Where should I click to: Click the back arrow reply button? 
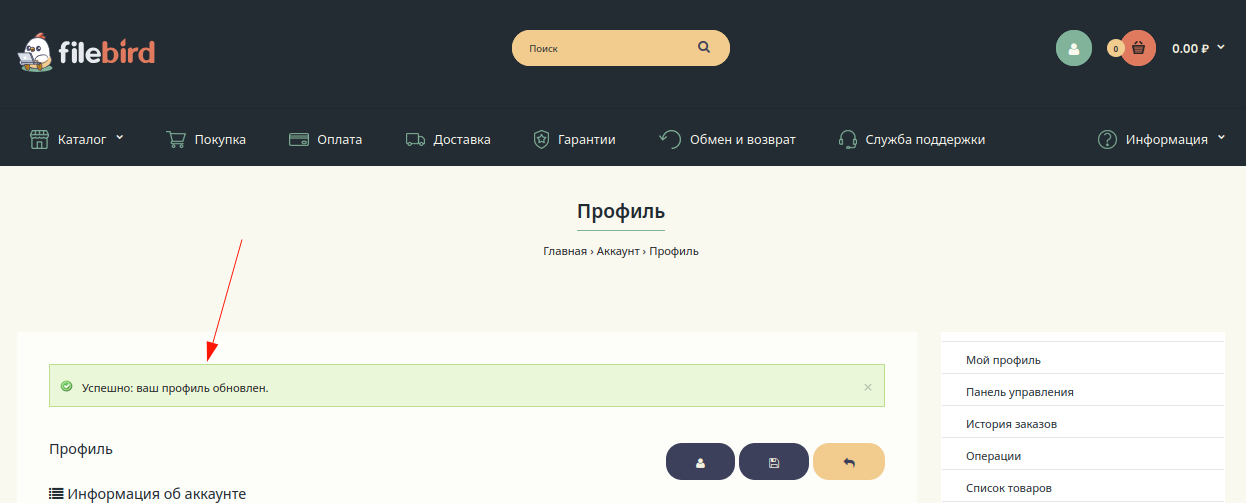click(x=849, y=462)
